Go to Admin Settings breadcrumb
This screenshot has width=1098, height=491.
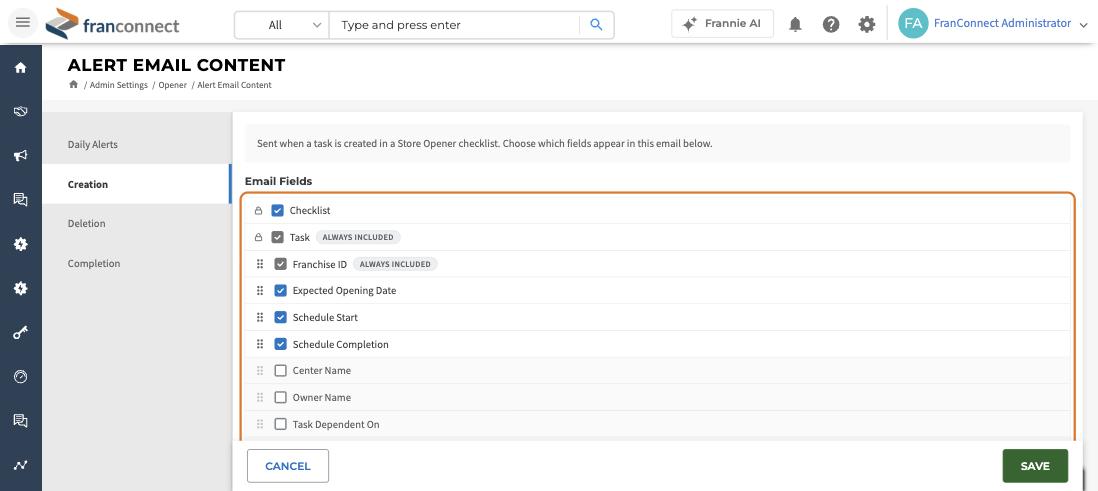pyautogui.click(x=118, y=85)
